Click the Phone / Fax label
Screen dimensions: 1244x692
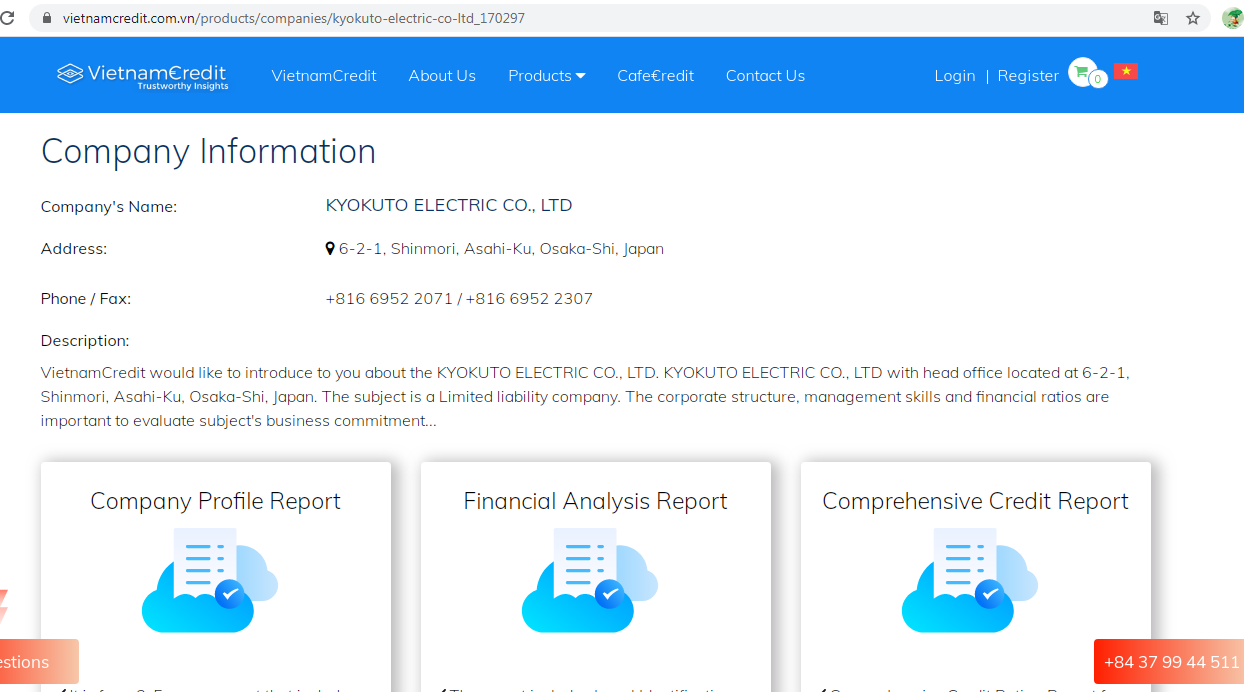pyautogui.click(x=86, y=299)
